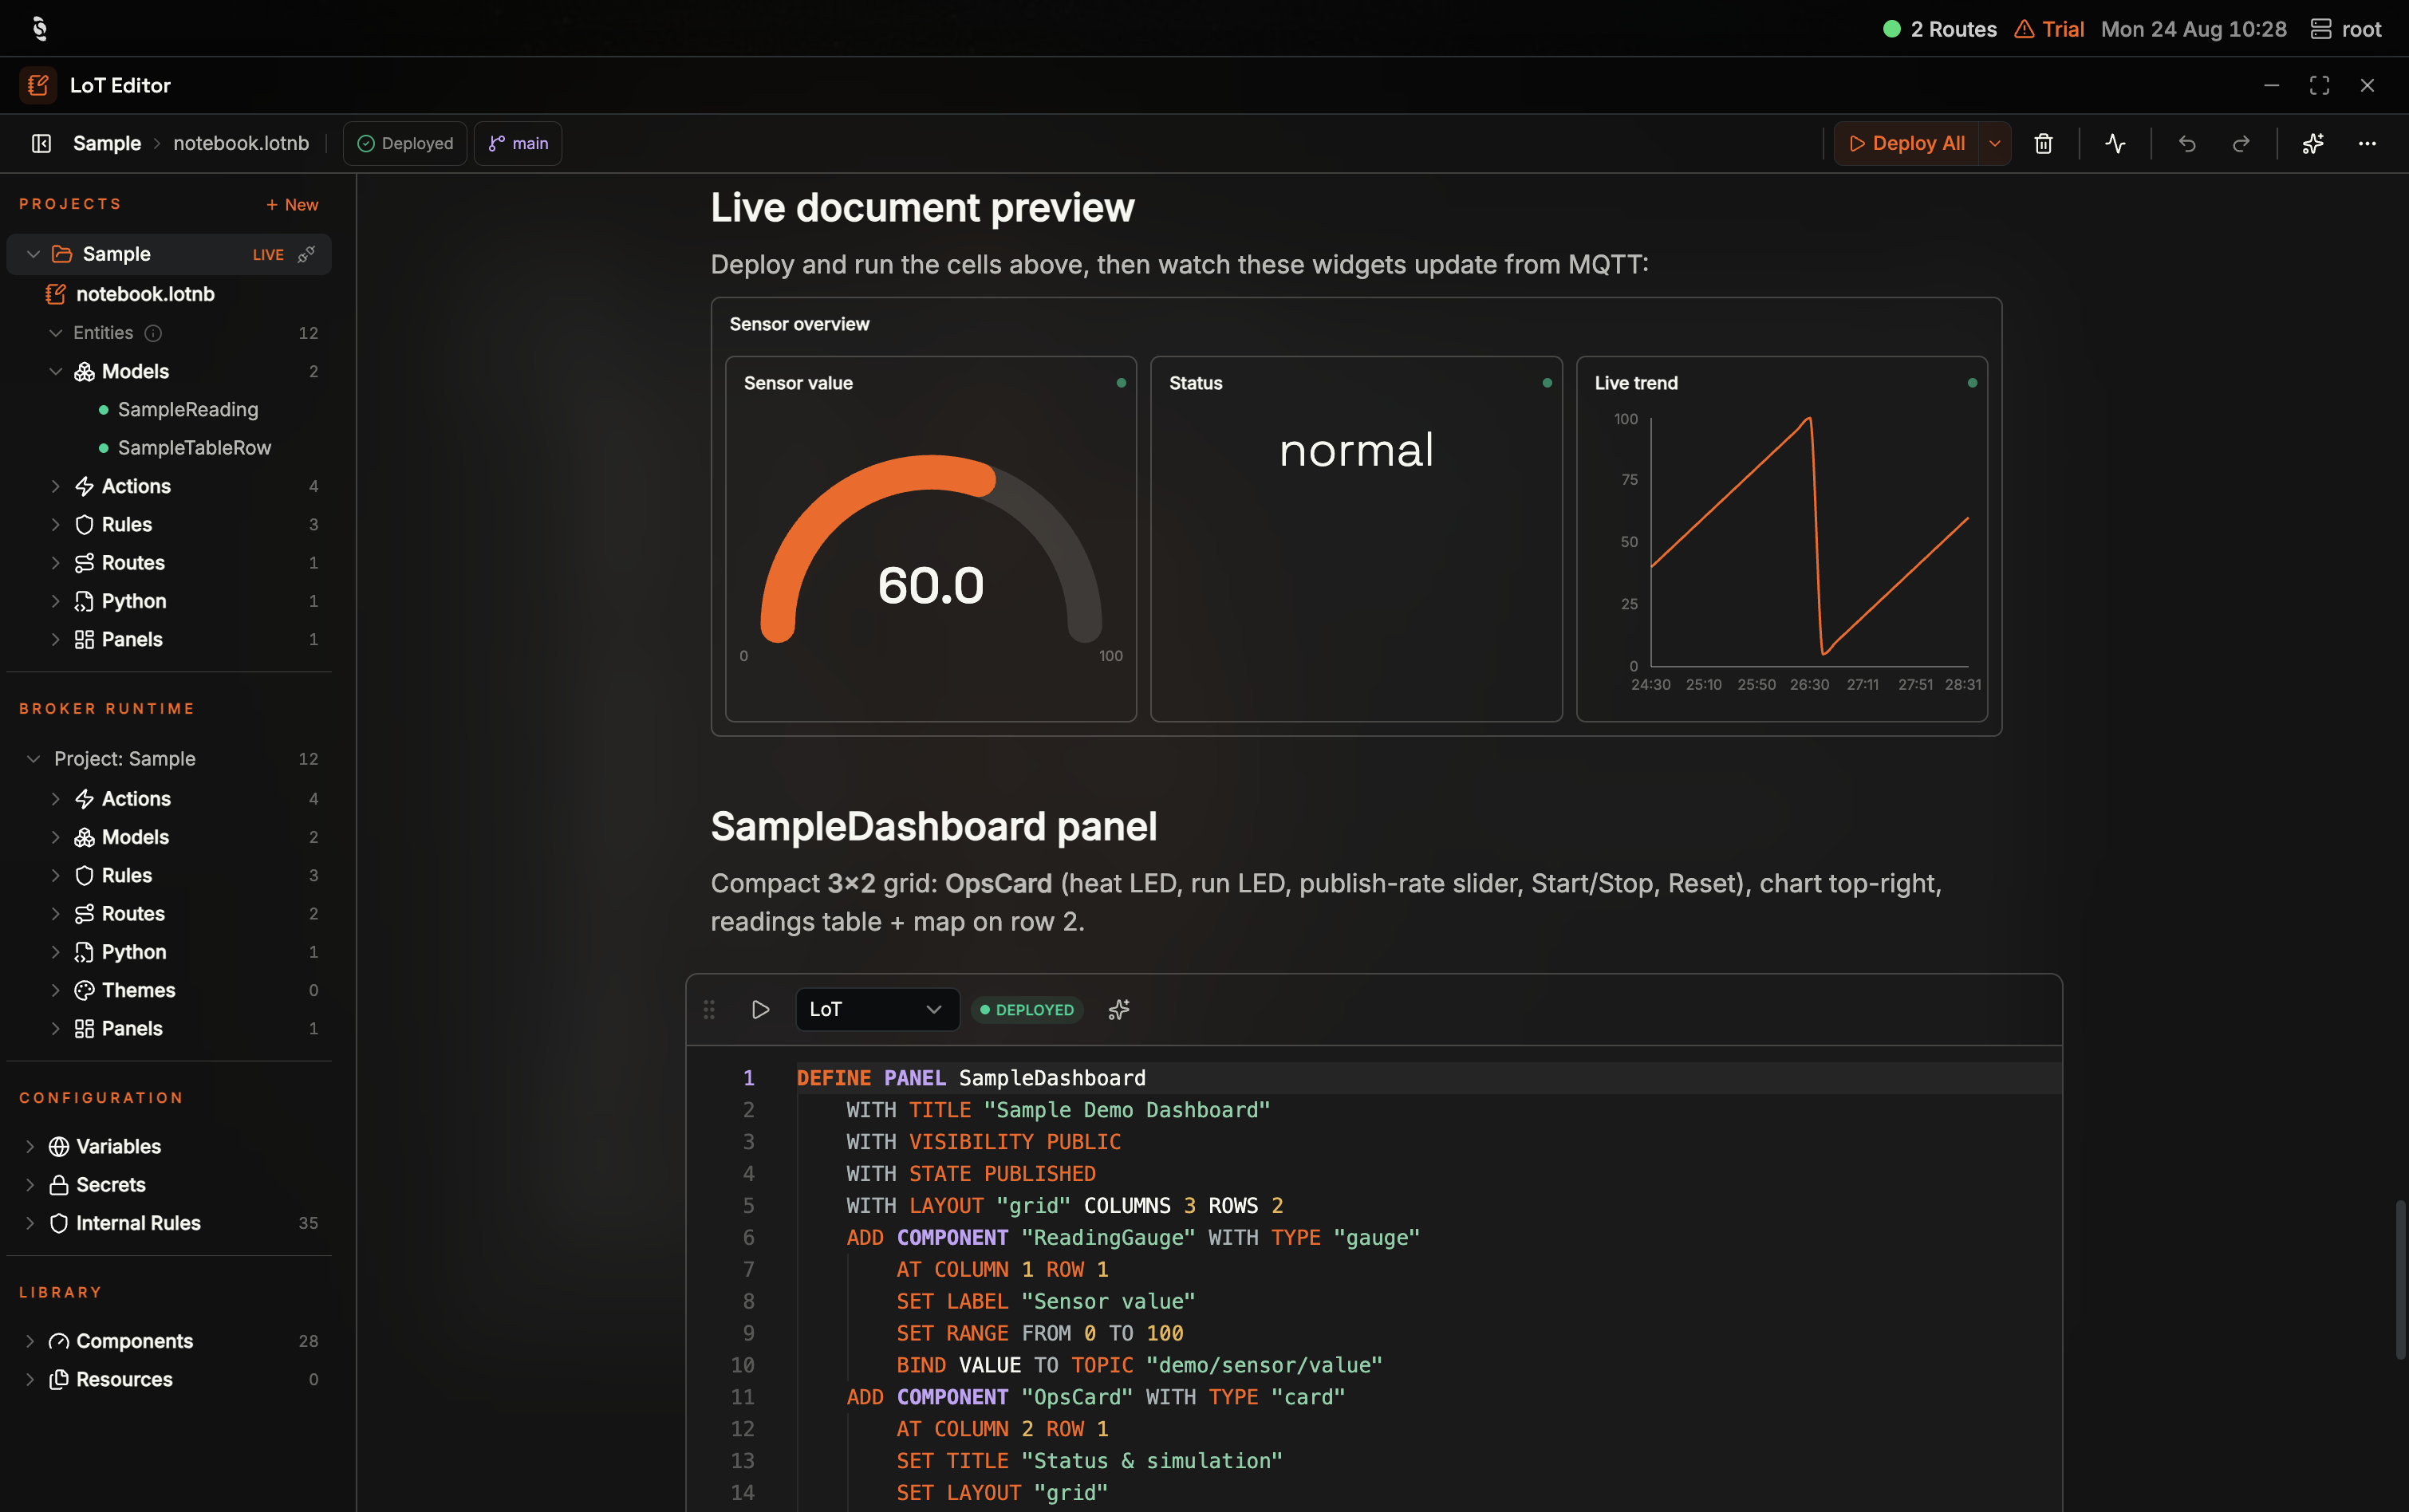Screen dimensions: 2409x1512
Task: Run the LoT cell play icon
Action: coord(760,1009)
